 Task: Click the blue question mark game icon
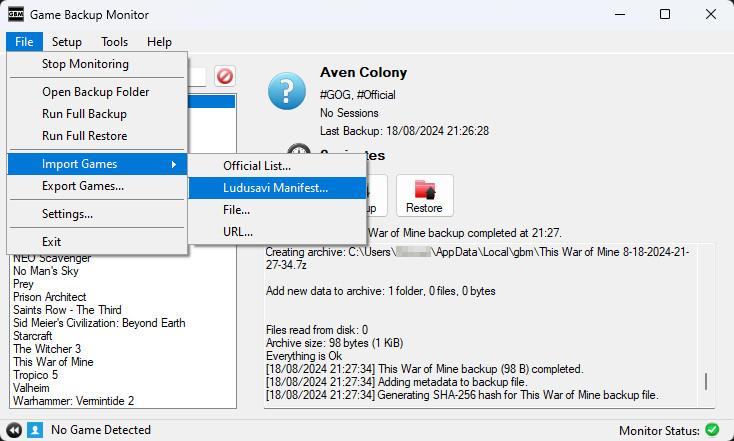[x=287, y=91]
